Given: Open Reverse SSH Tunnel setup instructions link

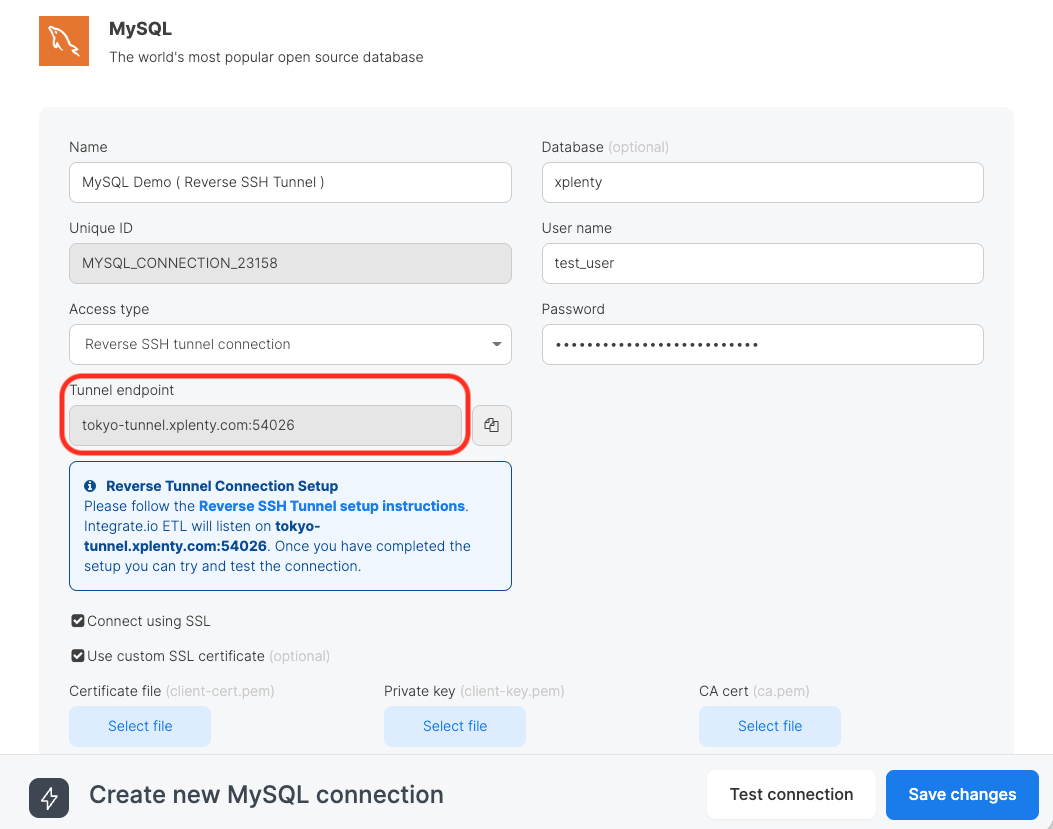Looking at the screenshot, I should pyautogui.click(x=331, y=506).
